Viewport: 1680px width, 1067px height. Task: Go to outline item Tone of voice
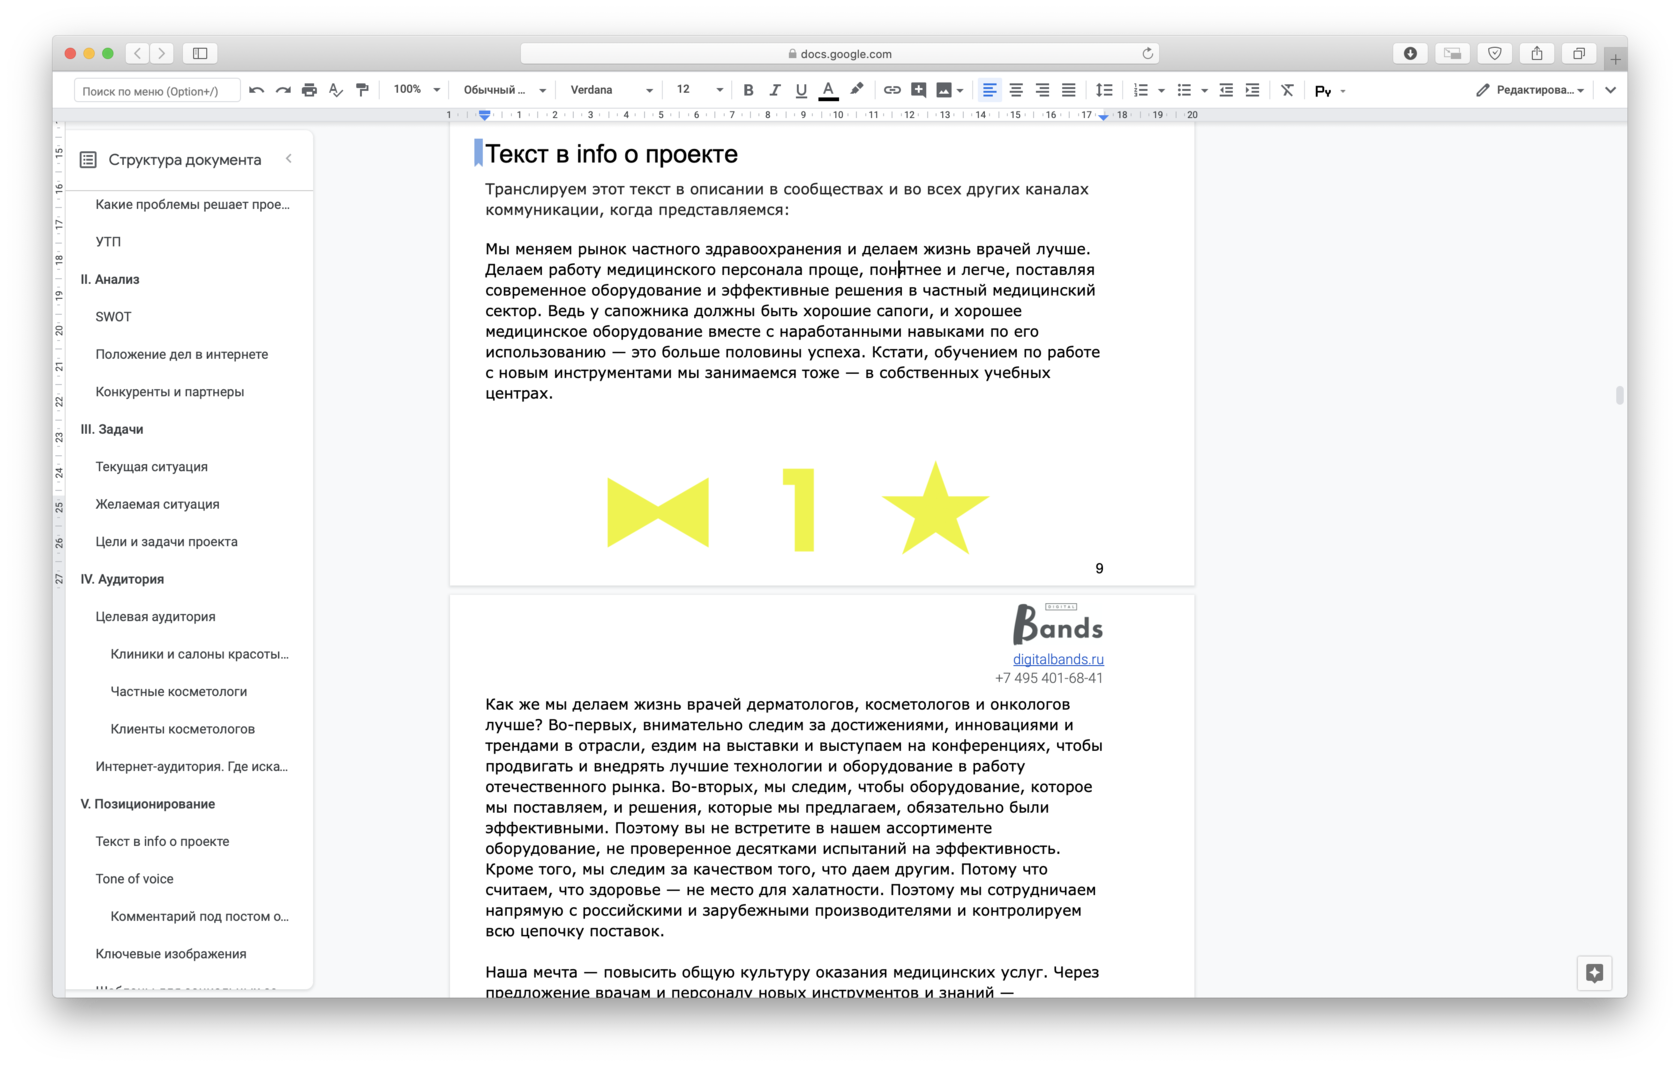134,879
